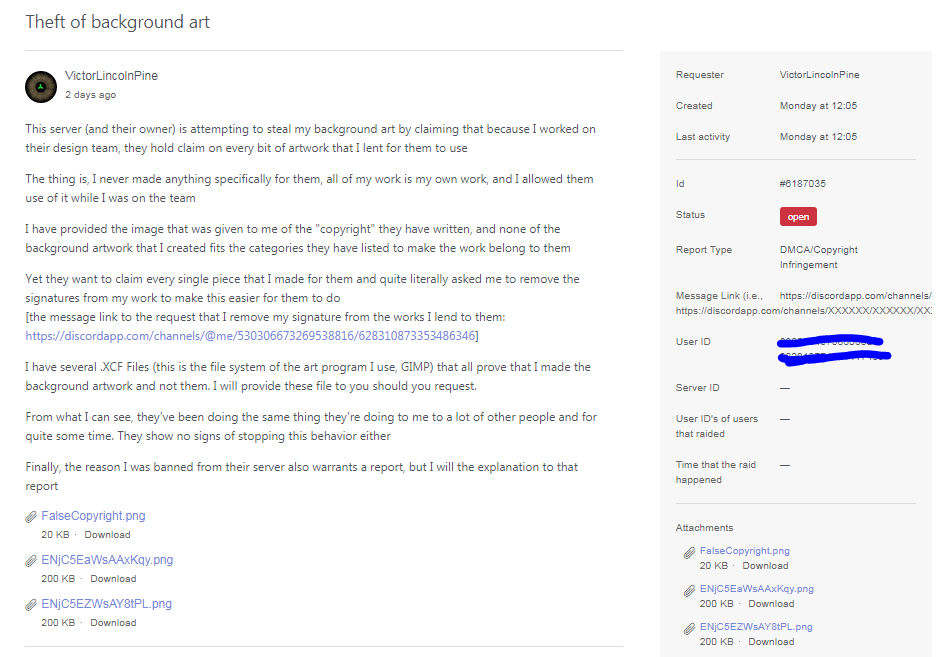
Task: Open ENjC5EZWsAY8tPL.png in the sidebar Attachments list
Action: click(756, 627)
